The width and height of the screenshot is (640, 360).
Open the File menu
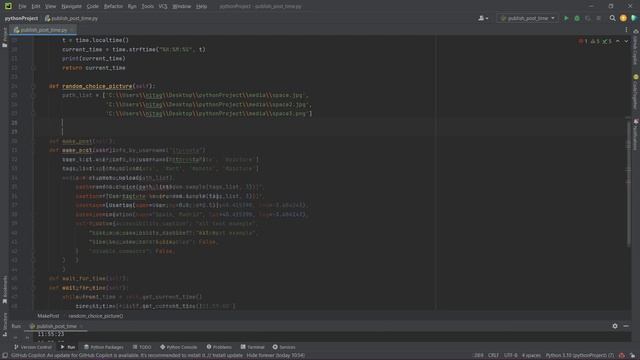coord(22,6)
